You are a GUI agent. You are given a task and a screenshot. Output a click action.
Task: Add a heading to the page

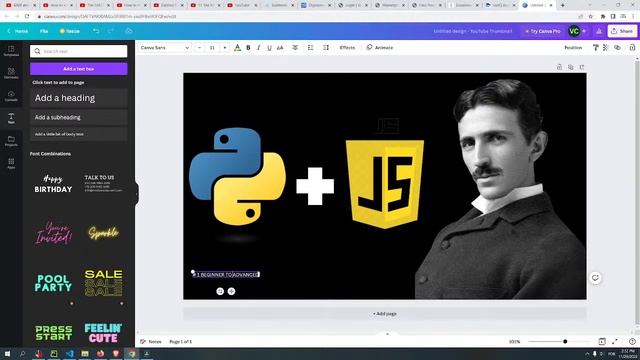click(x=79, y=98)
